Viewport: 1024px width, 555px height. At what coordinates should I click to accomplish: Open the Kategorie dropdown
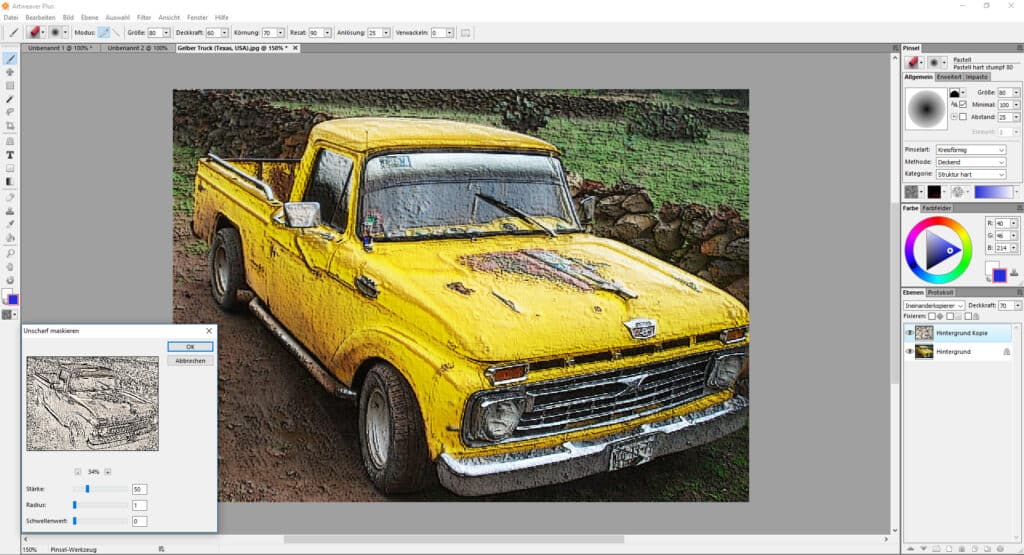tap(970, 174)
